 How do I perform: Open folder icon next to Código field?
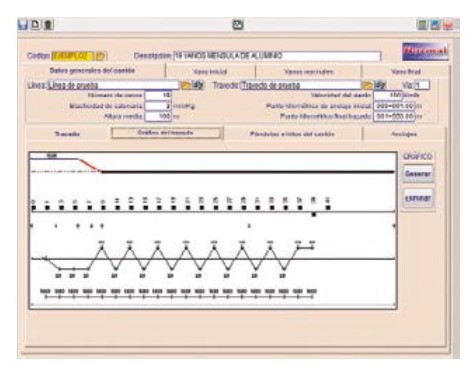pos(101,56)
